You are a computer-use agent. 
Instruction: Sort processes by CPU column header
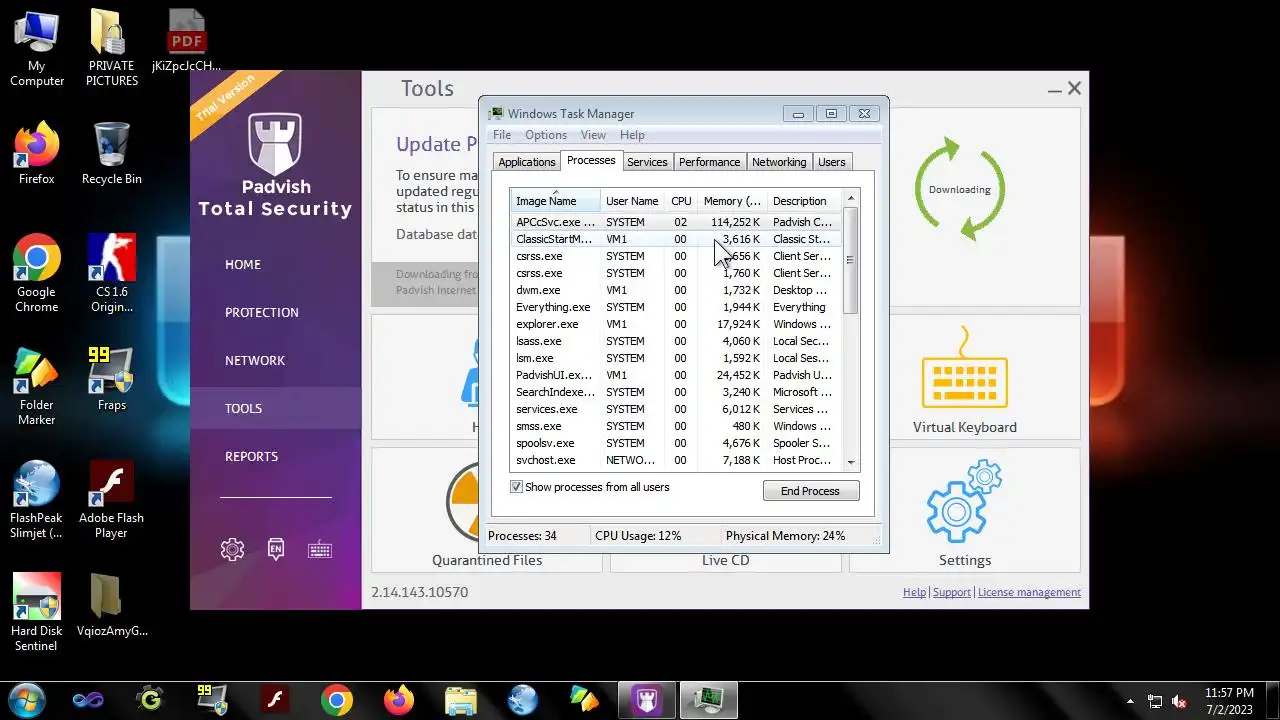681,201
